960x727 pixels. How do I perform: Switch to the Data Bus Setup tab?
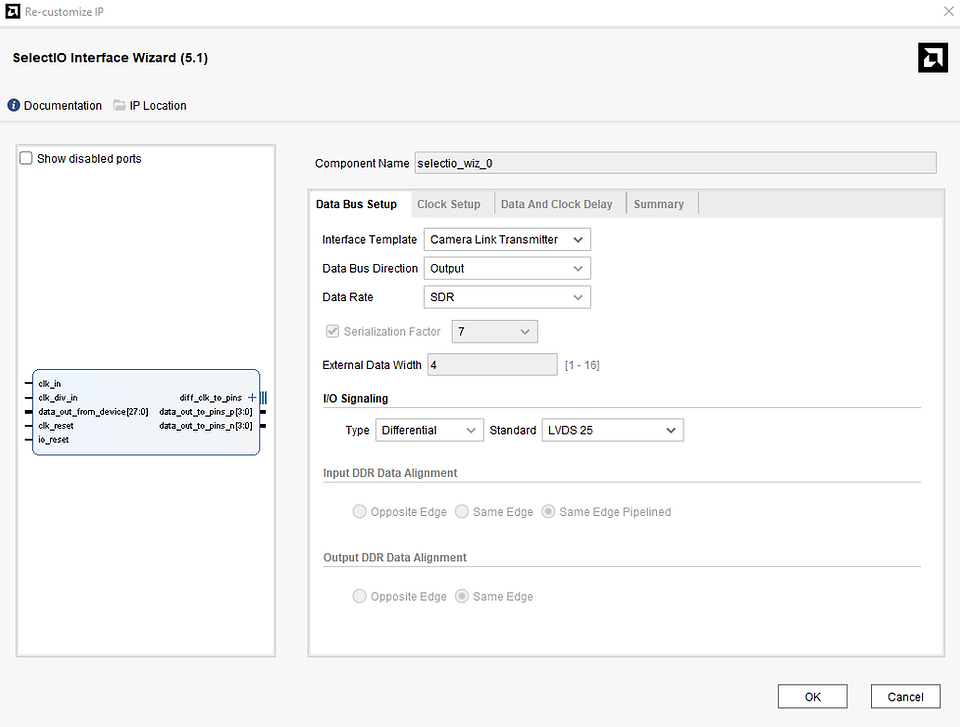tap(356, 204)
